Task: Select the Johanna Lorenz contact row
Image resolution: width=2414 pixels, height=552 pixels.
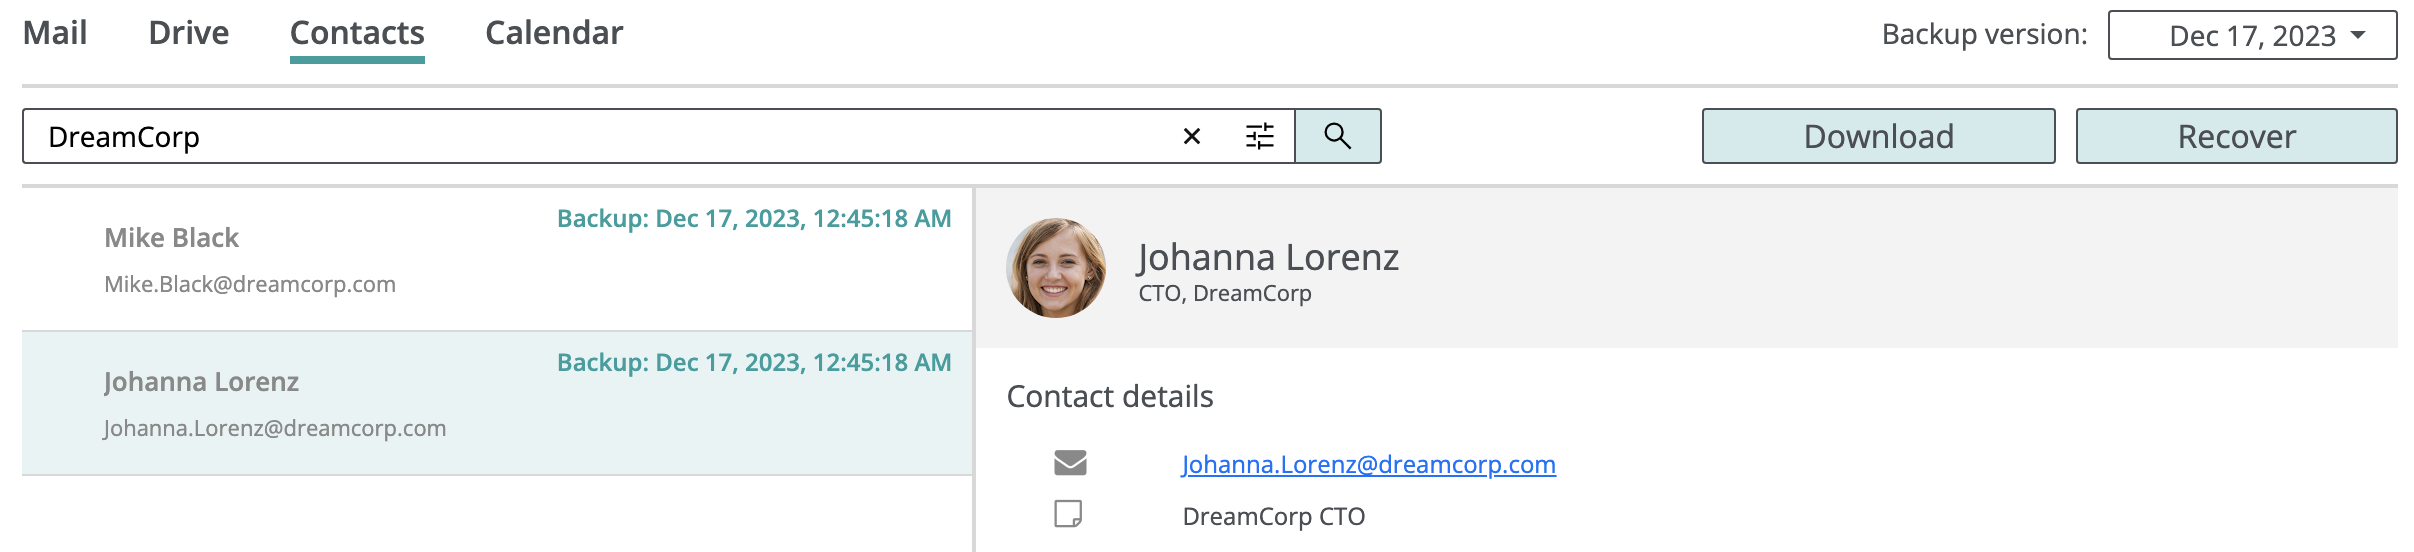Action: (x=497, y=403)
